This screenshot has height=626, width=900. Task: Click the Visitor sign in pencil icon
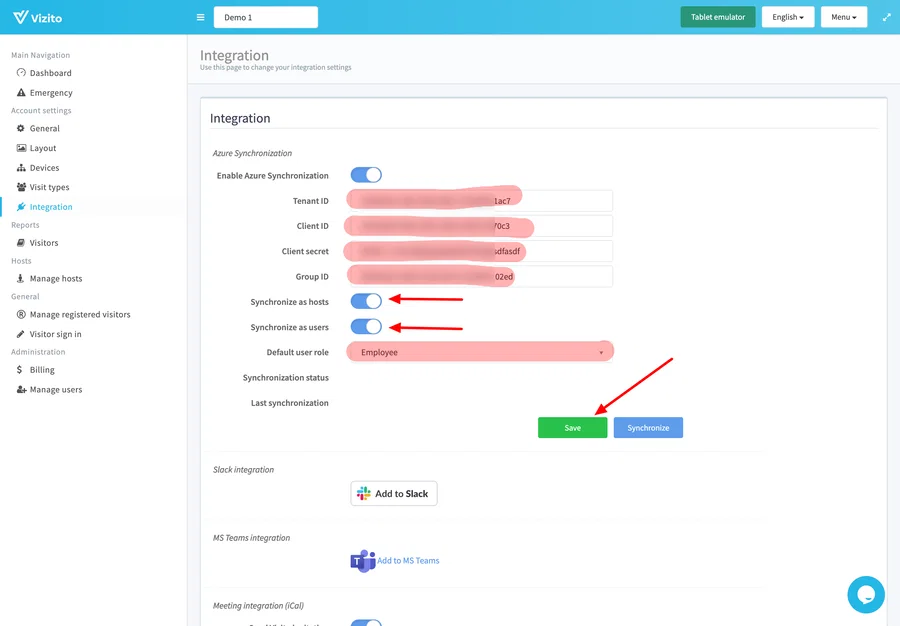22,333
